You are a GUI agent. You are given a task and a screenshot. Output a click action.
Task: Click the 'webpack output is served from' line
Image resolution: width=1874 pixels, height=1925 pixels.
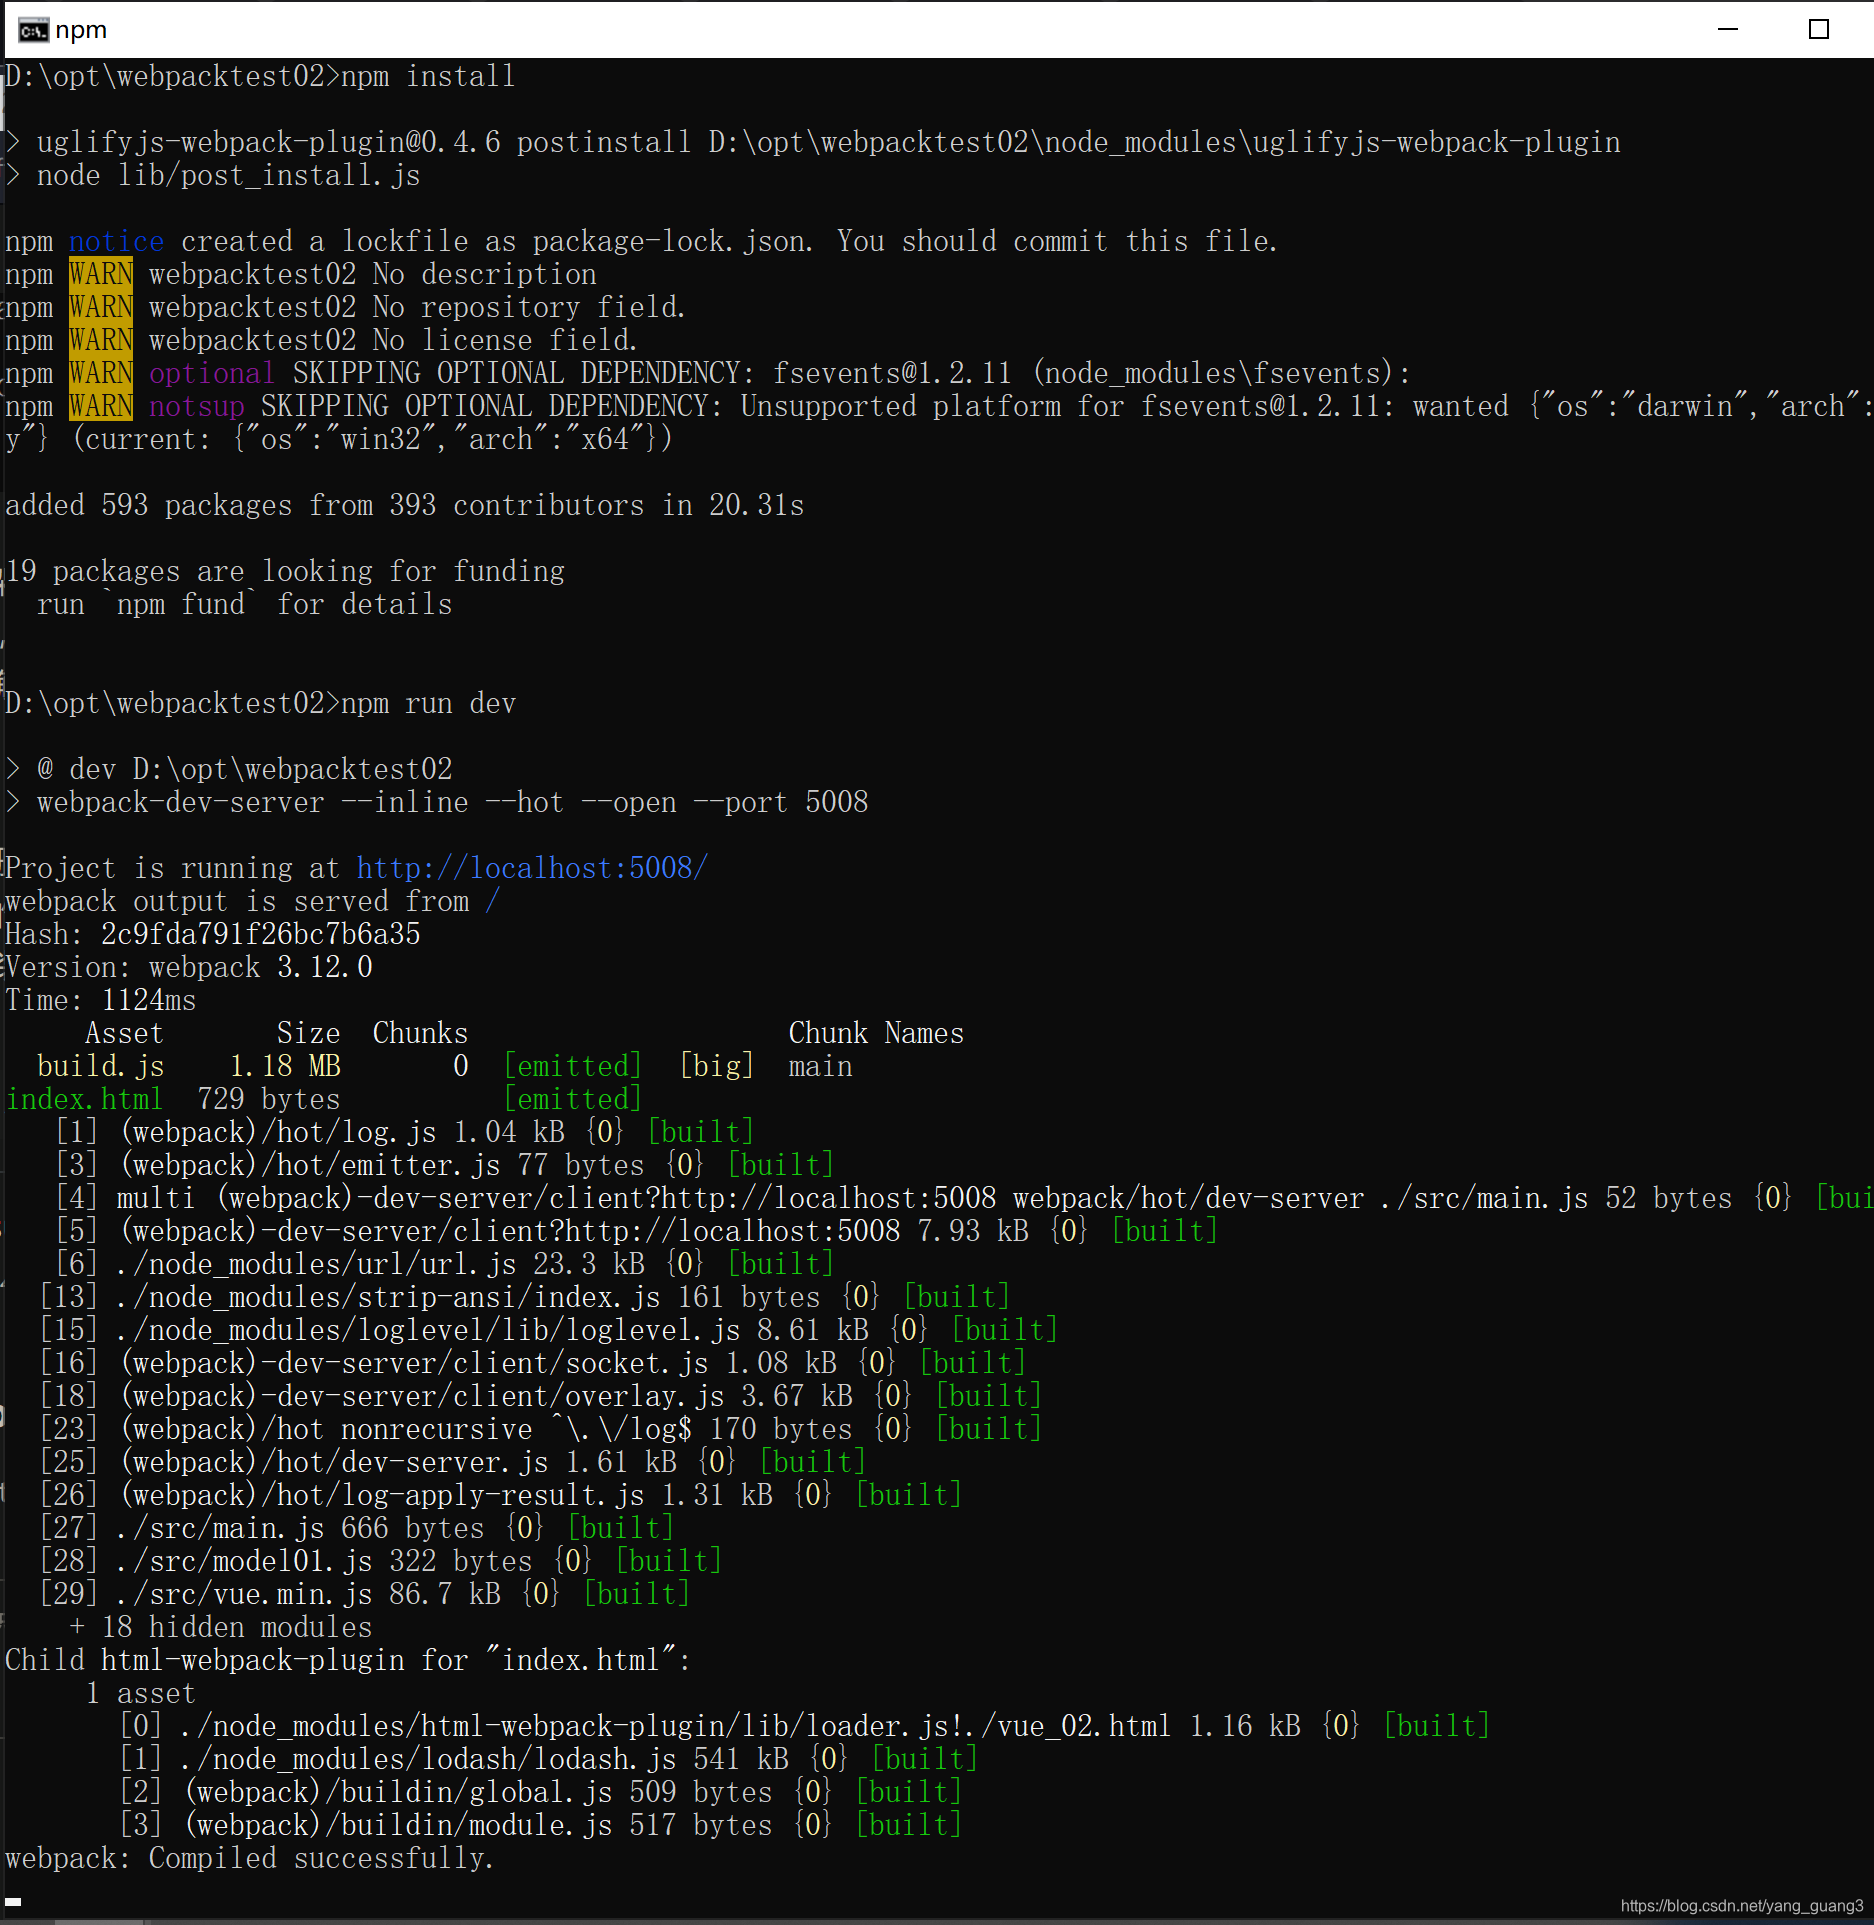click(x=252, y=901)
